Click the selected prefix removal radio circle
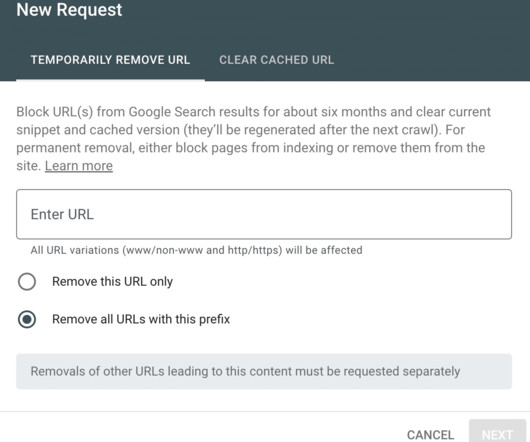Screen dimensions: 530x442 [27, 319]
